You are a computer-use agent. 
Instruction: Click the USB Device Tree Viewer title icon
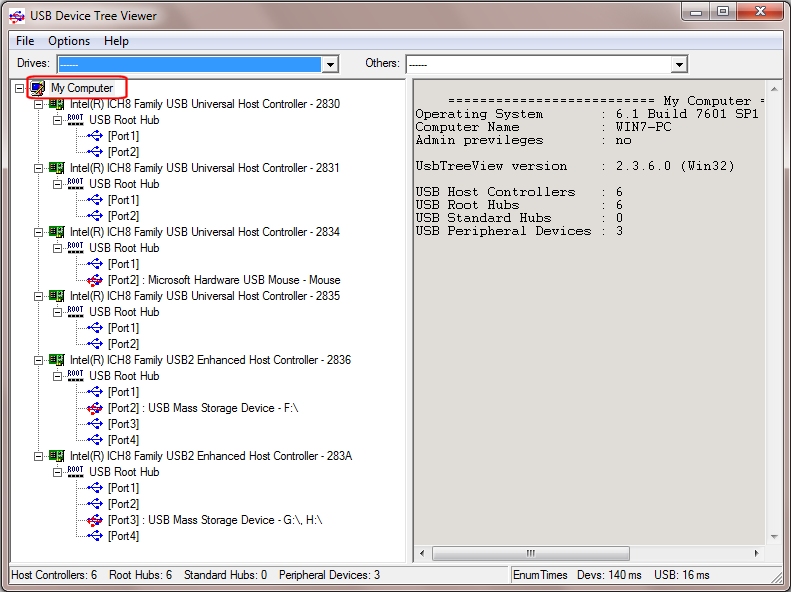17,16
